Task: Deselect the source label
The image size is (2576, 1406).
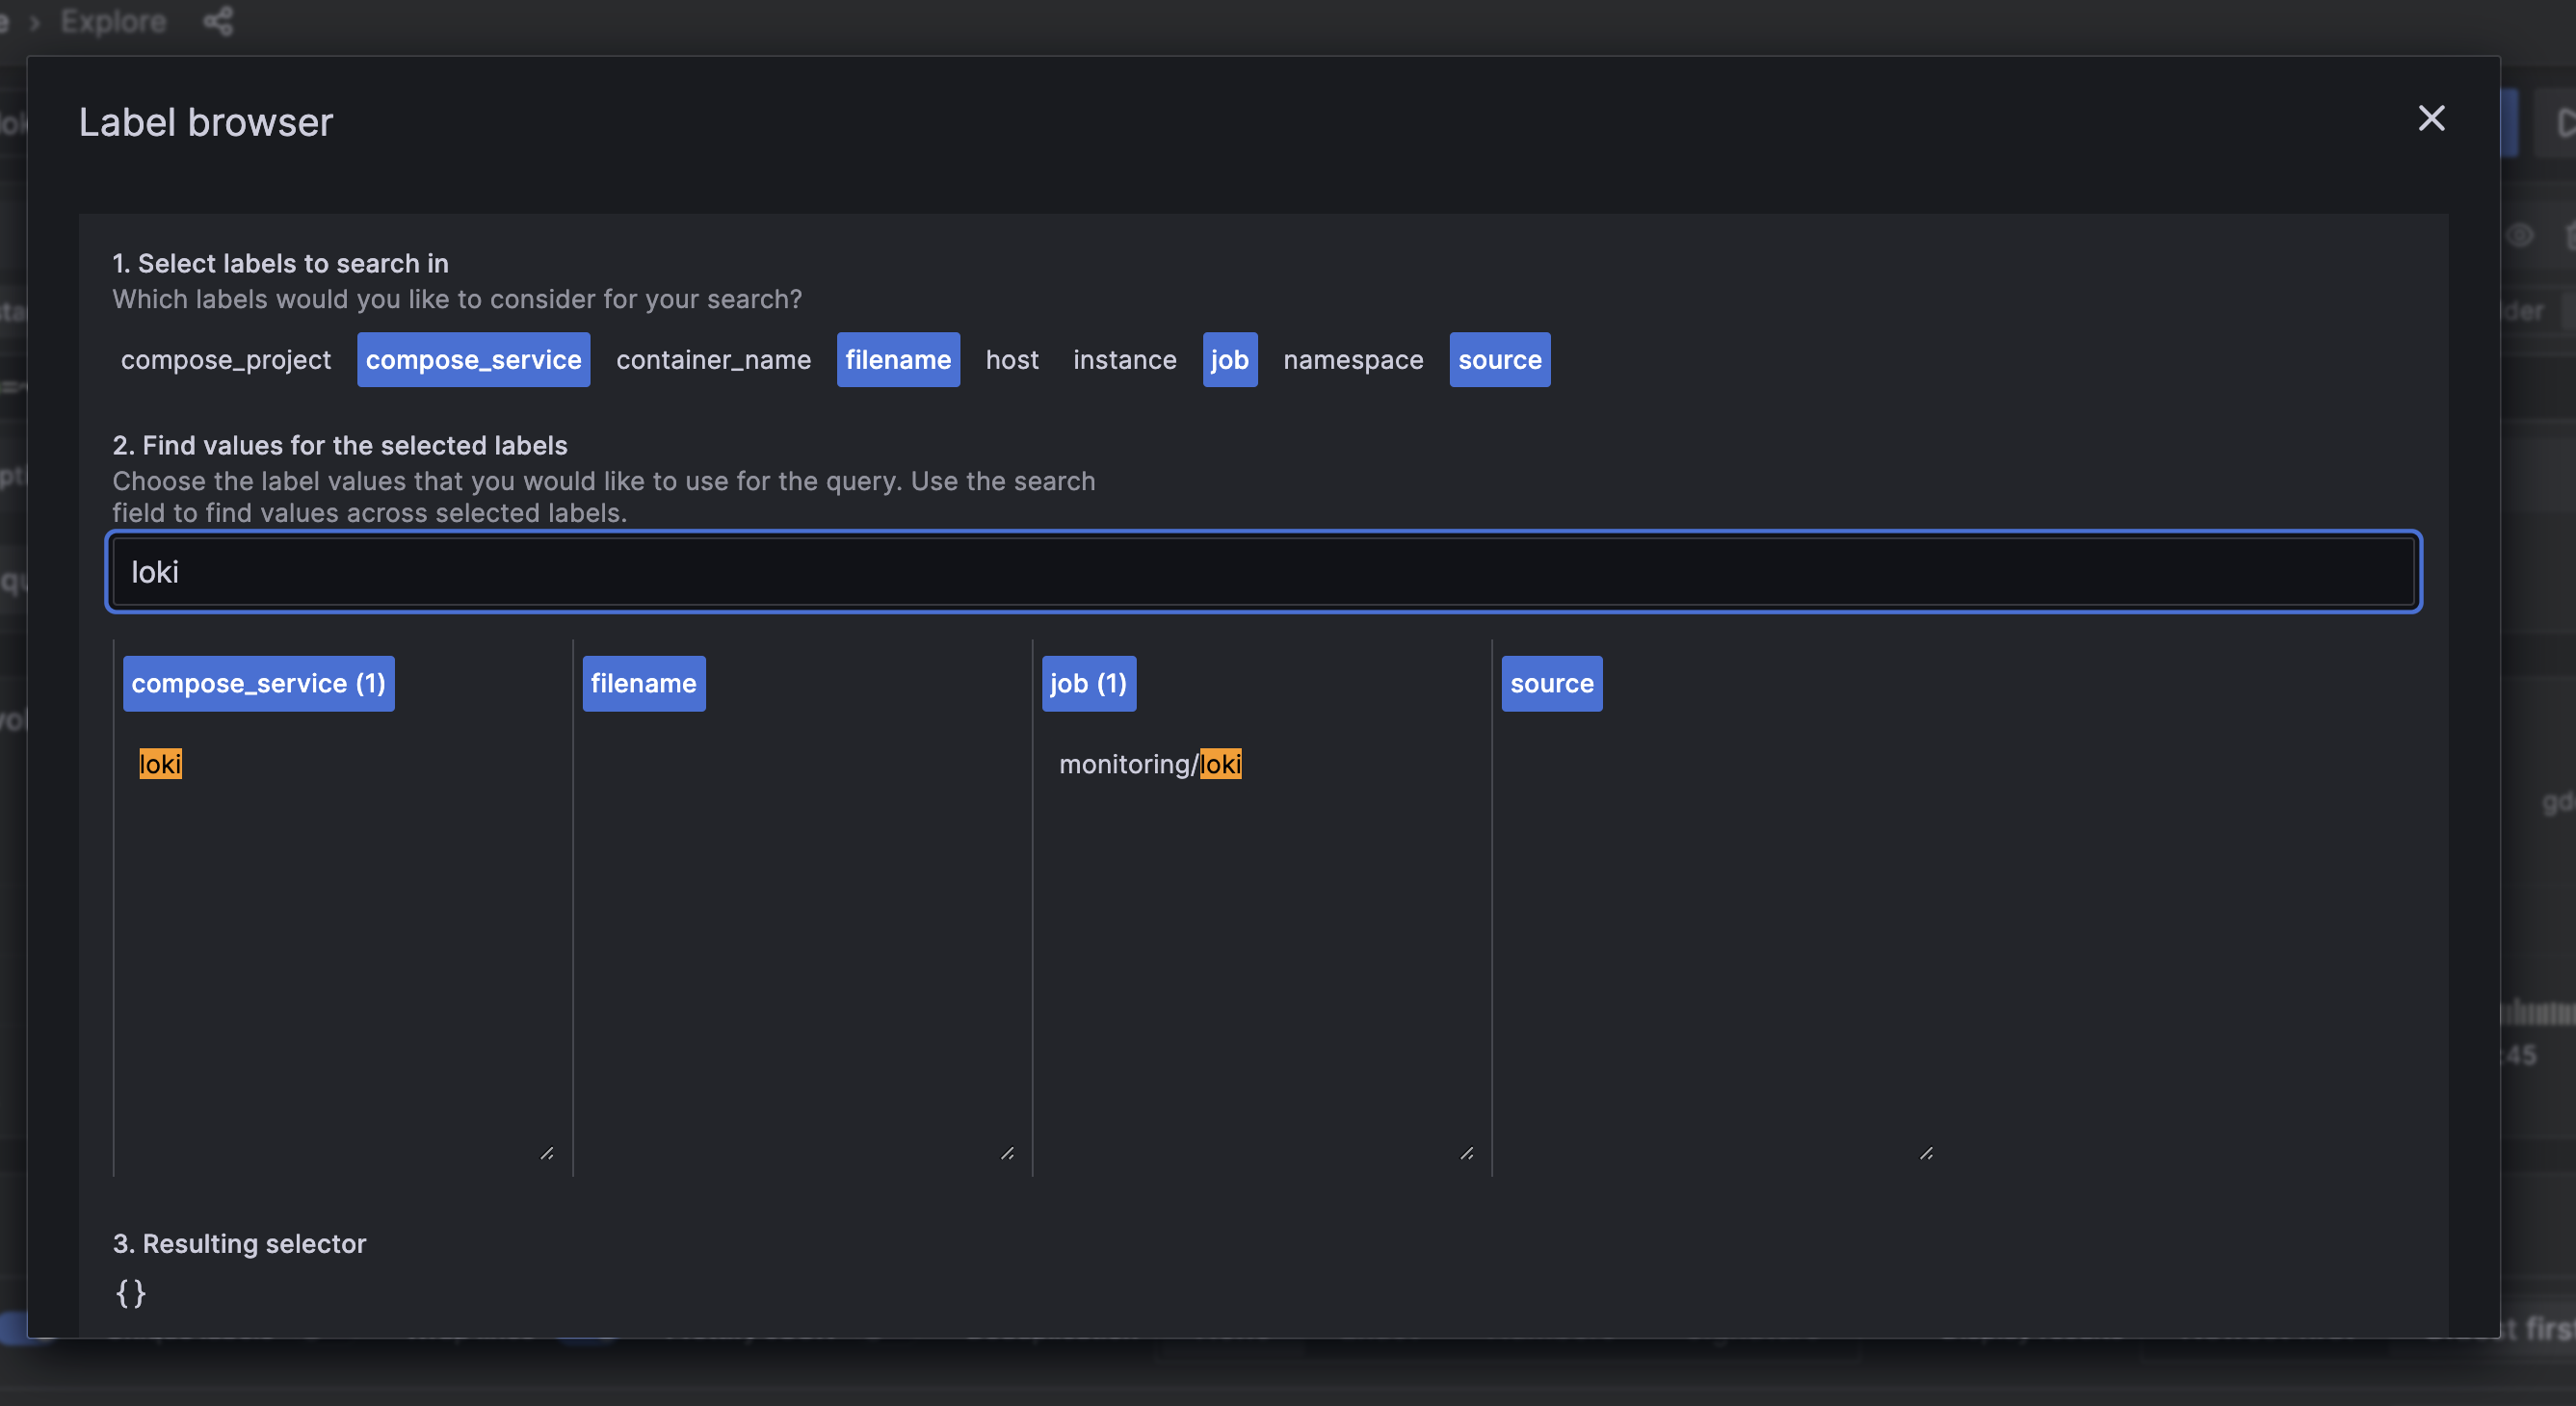Action: click(1499, 359)
